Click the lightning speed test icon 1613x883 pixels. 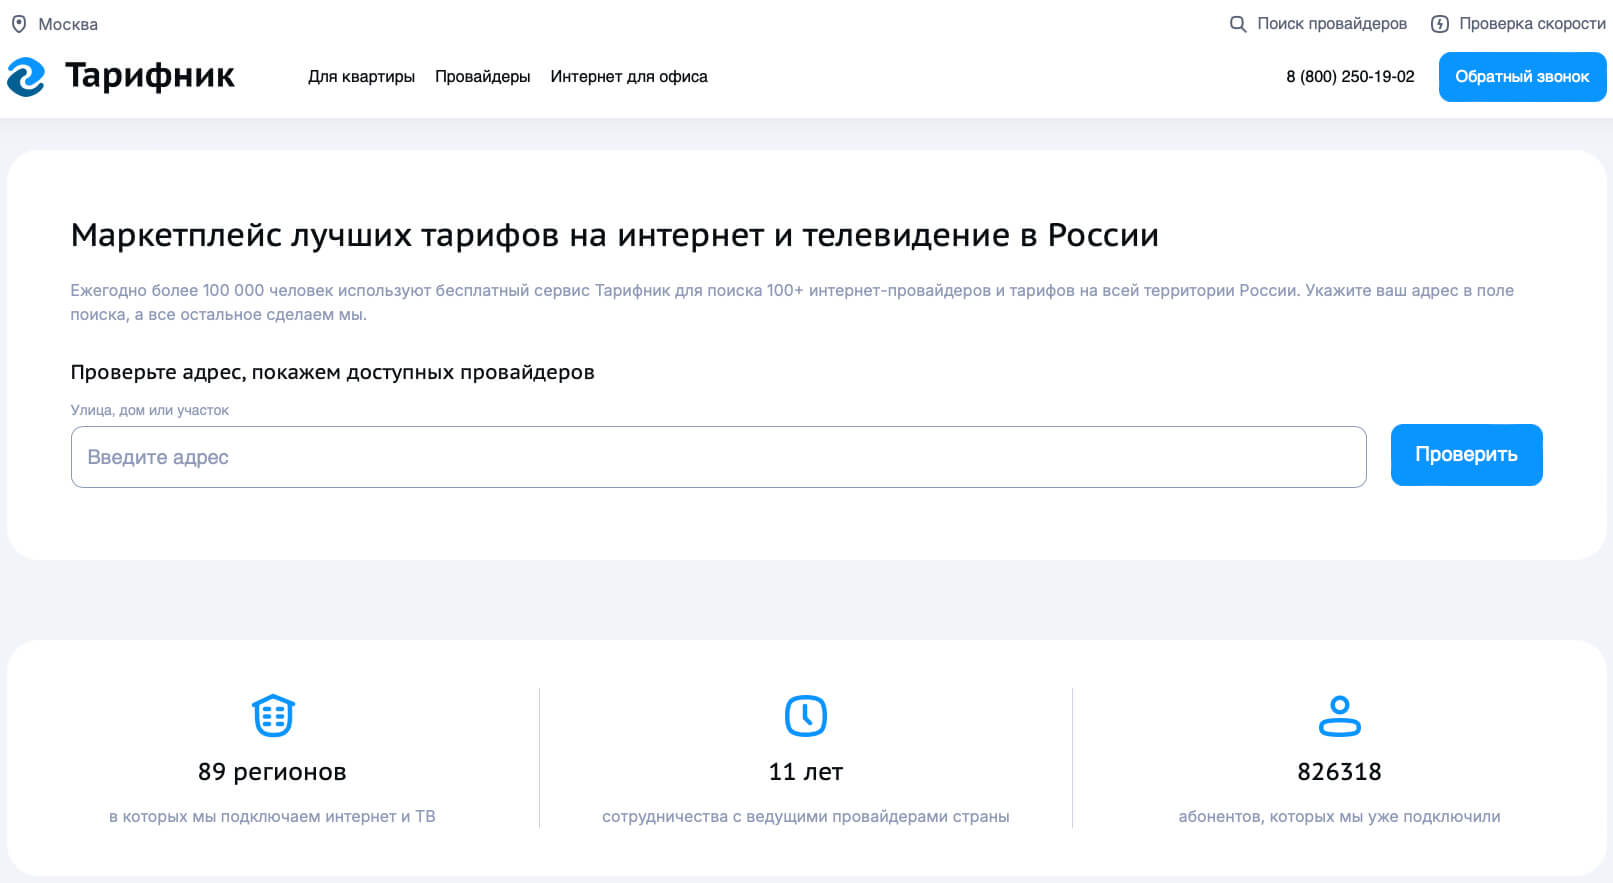tap(1439, 24)
